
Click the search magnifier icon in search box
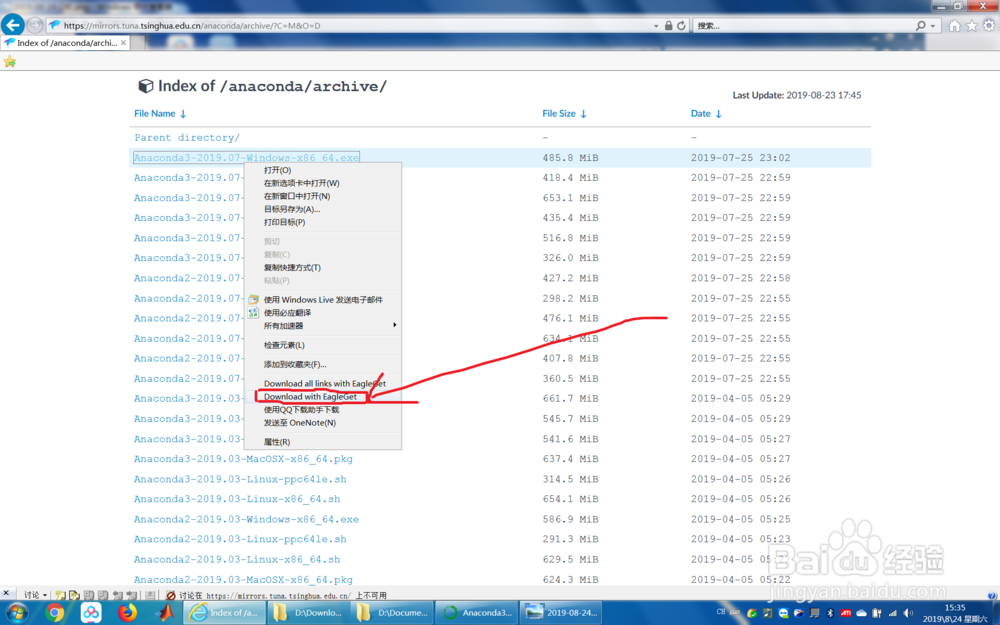click(920, 26)
